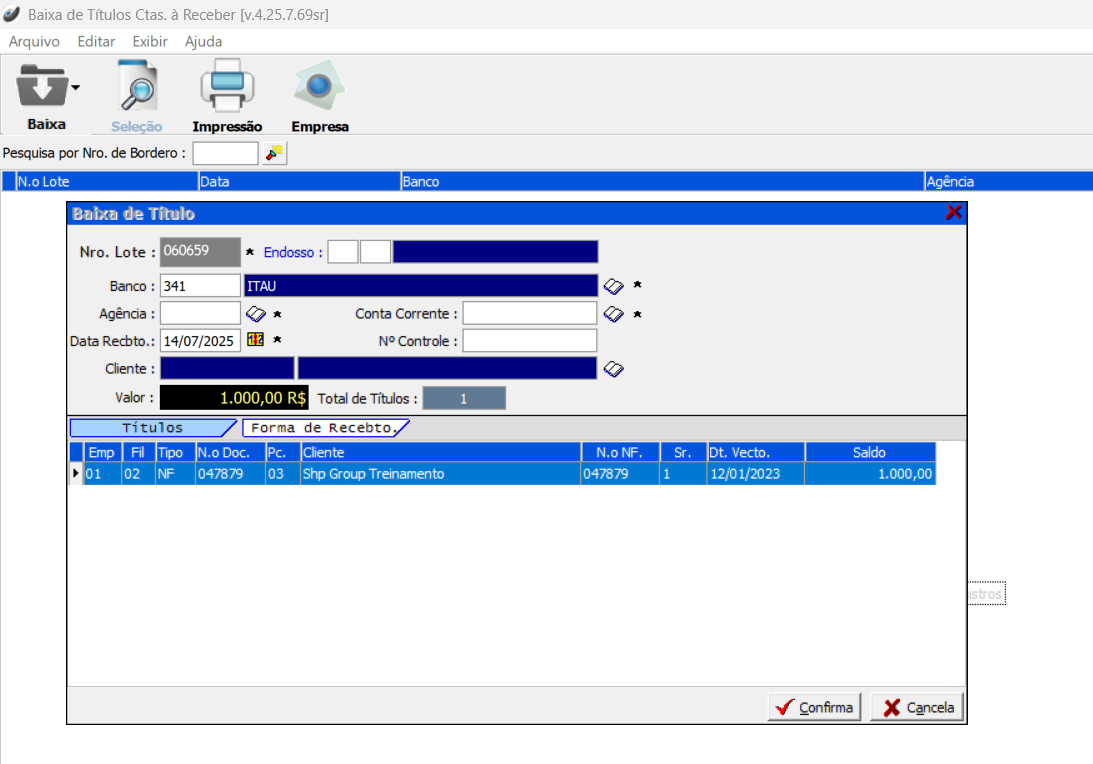Viewport: 1093px width, 764px height.
Task: Open the Agência lookup book icon
Action: 255,314
